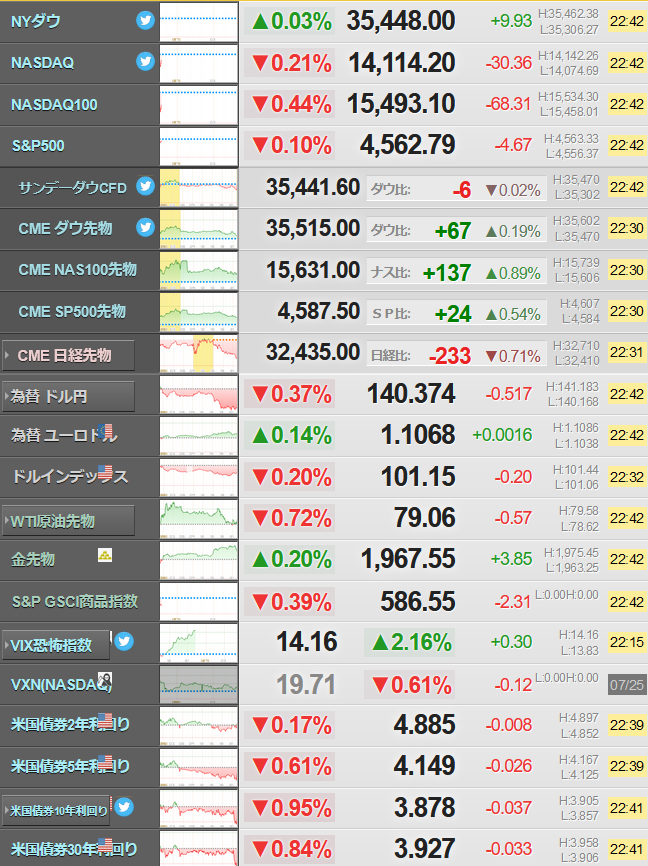
Task: Click the Twitter icon beside 米国債券10年利回り
Action: point(124,807)
